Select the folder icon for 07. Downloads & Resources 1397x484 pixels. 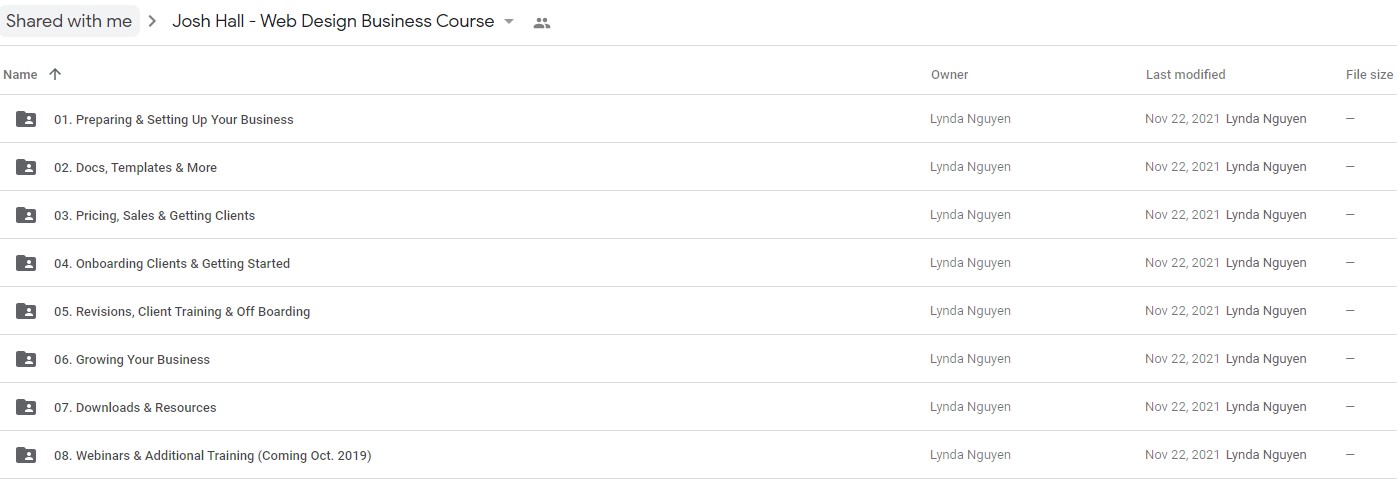point(26,407)
